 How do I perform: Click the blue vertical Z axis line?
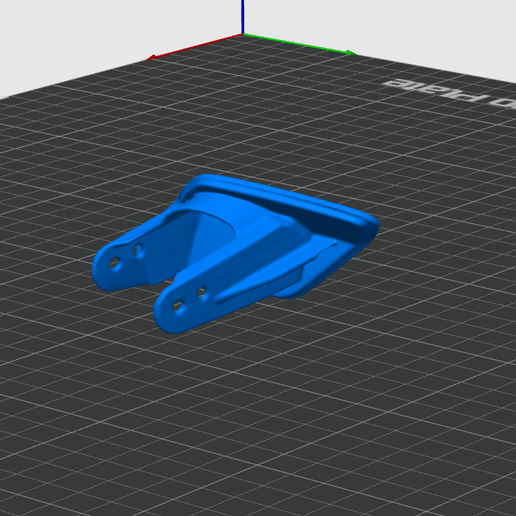pyautogui.click(x=243, y=17)
